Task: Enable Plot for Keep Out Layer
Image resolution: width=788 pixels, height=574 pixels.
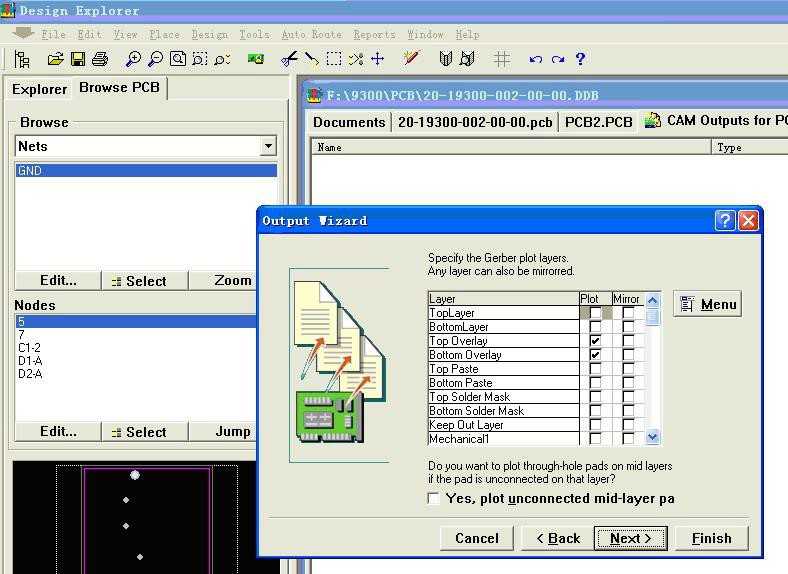Action: tap(595, 425)
